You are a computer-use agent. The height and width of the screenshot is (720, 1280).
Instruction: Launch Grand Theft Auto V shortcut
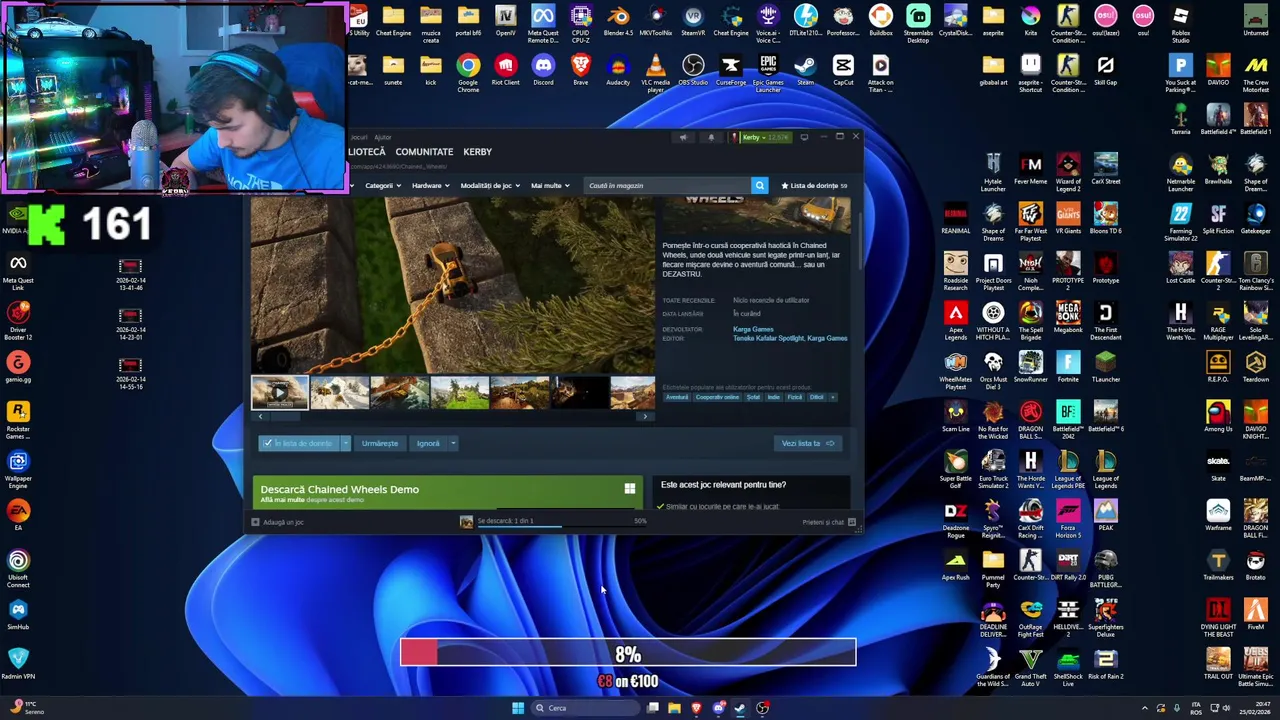coord(1031,666)
